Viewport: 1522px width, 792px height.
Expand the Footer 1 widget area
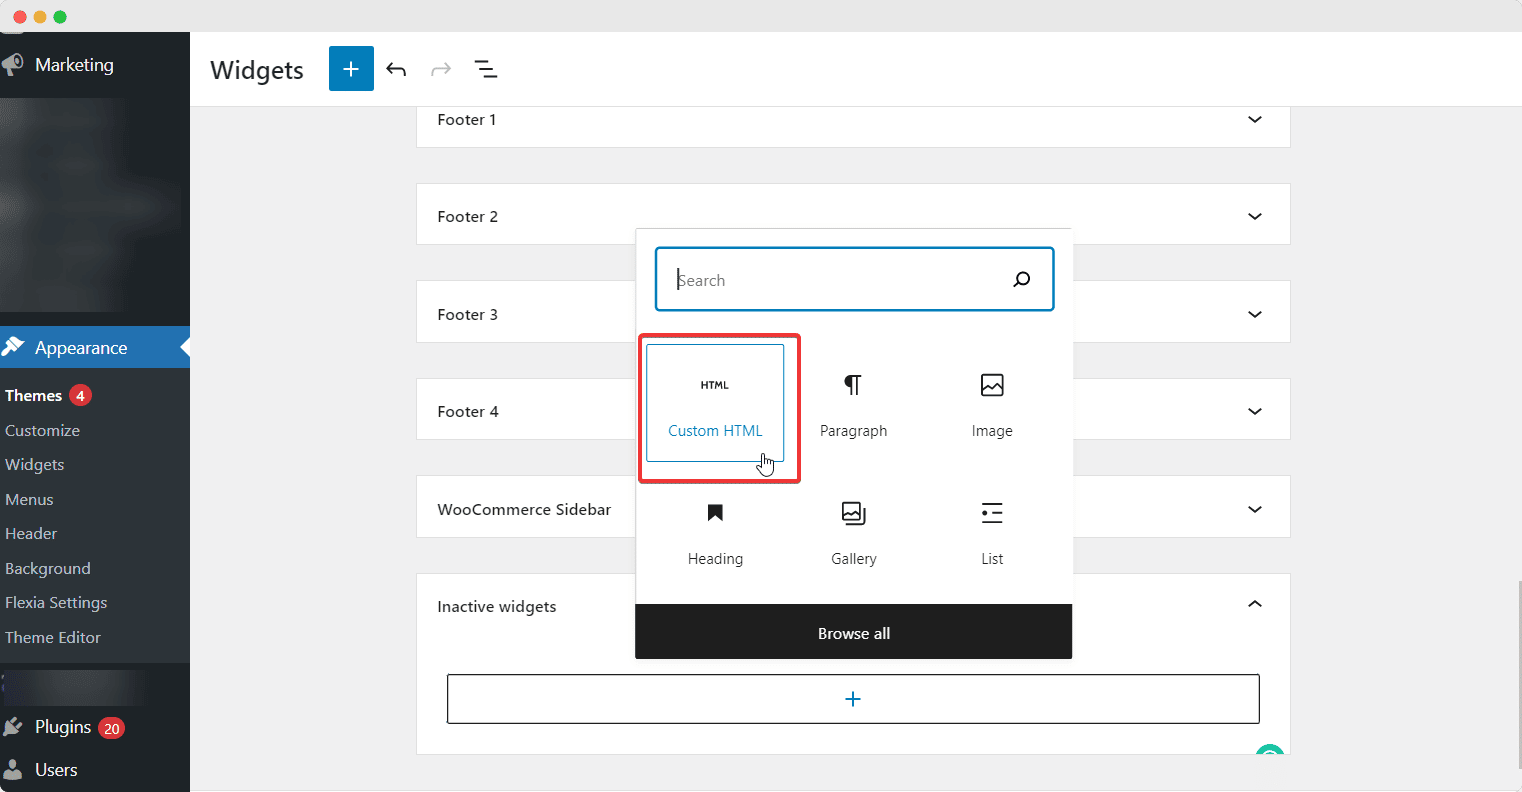(1254, 120)
